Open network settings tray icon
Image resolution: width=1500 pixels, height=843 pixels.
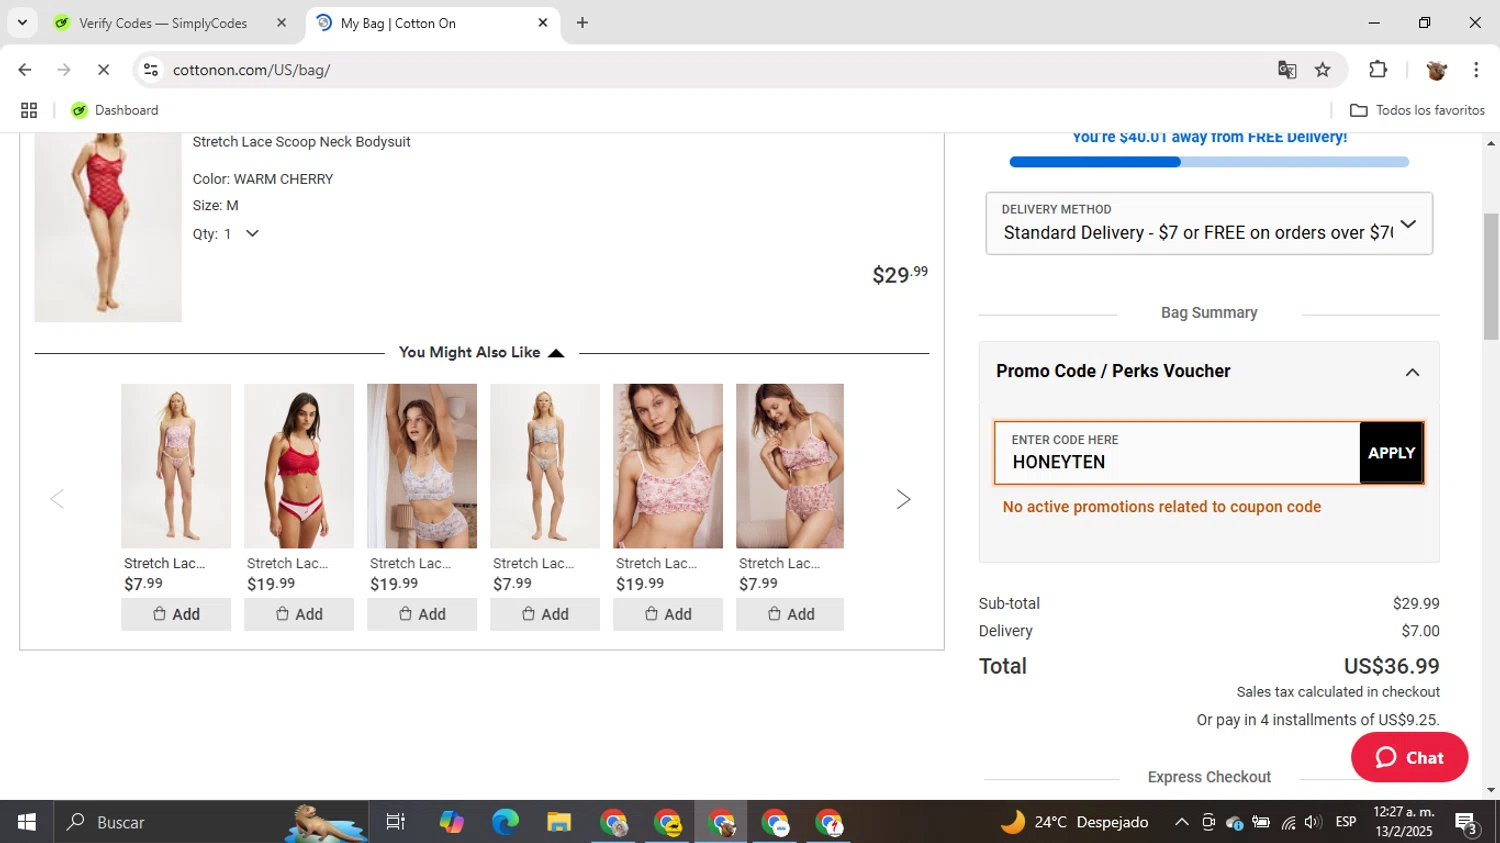point(1288,822)
